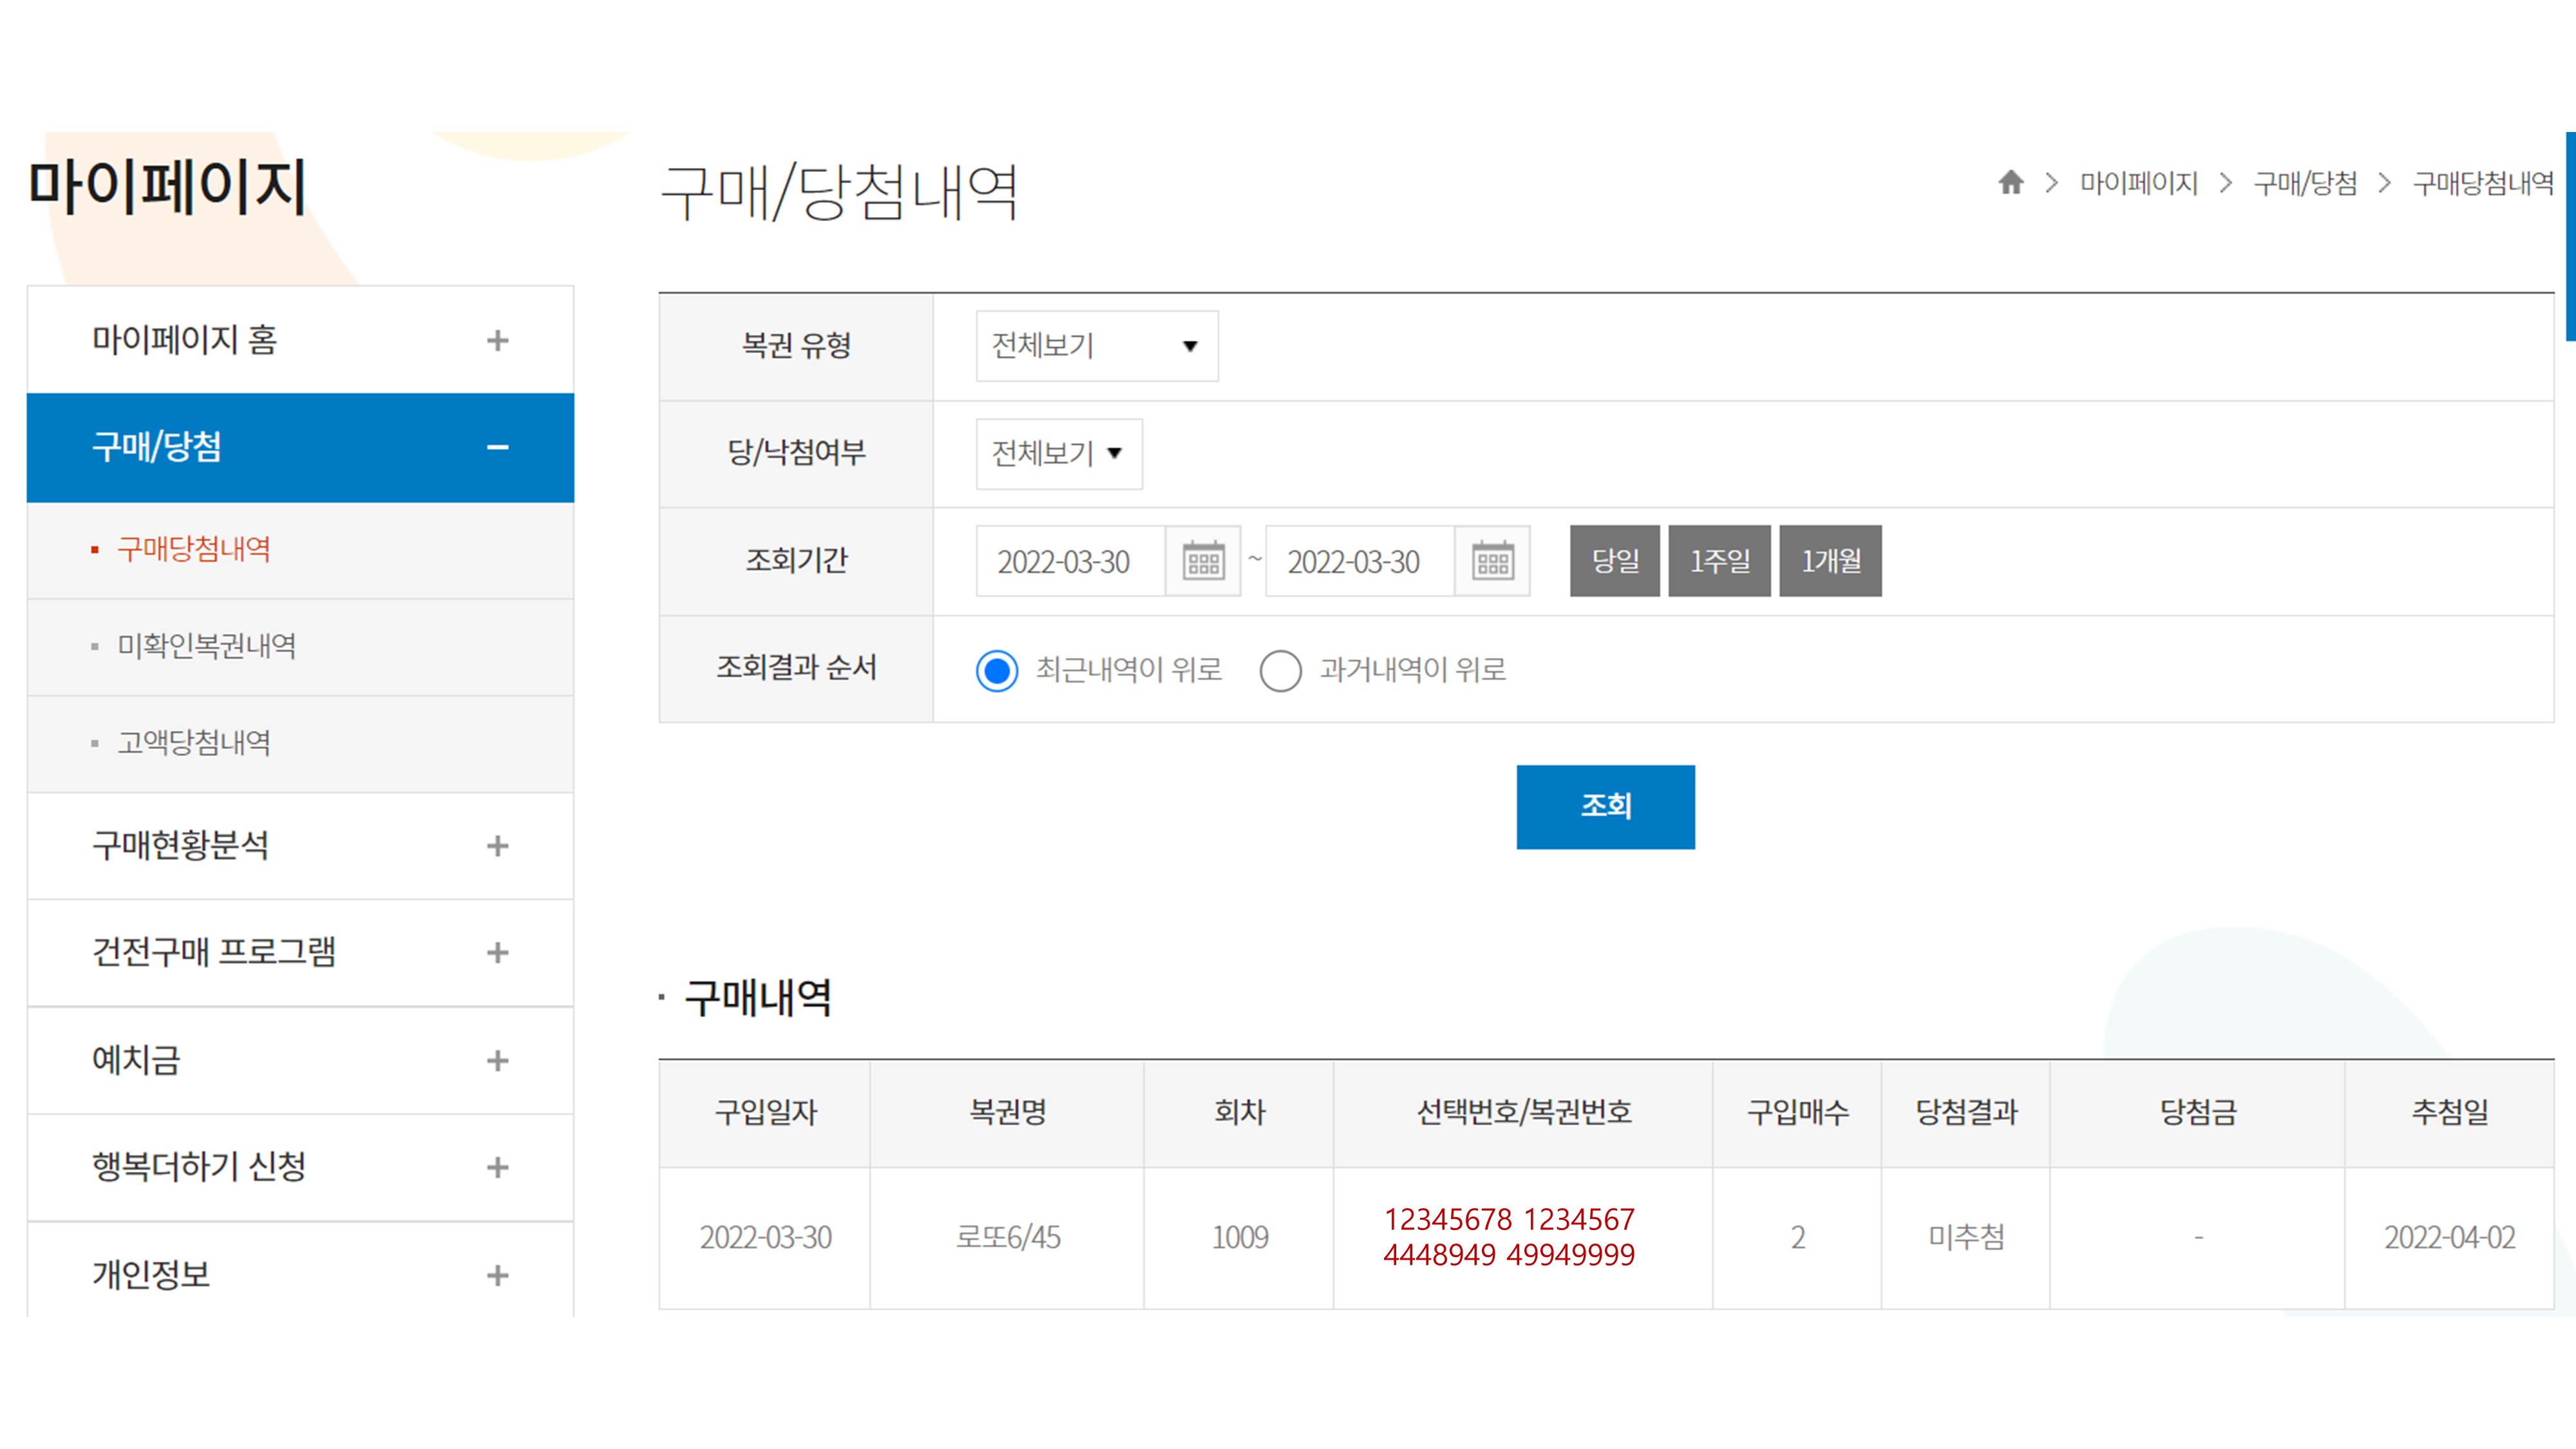This screenshot has width=2576, height=1449.
Task: Open the start date calendar picker
Action: click(1203, 561)
